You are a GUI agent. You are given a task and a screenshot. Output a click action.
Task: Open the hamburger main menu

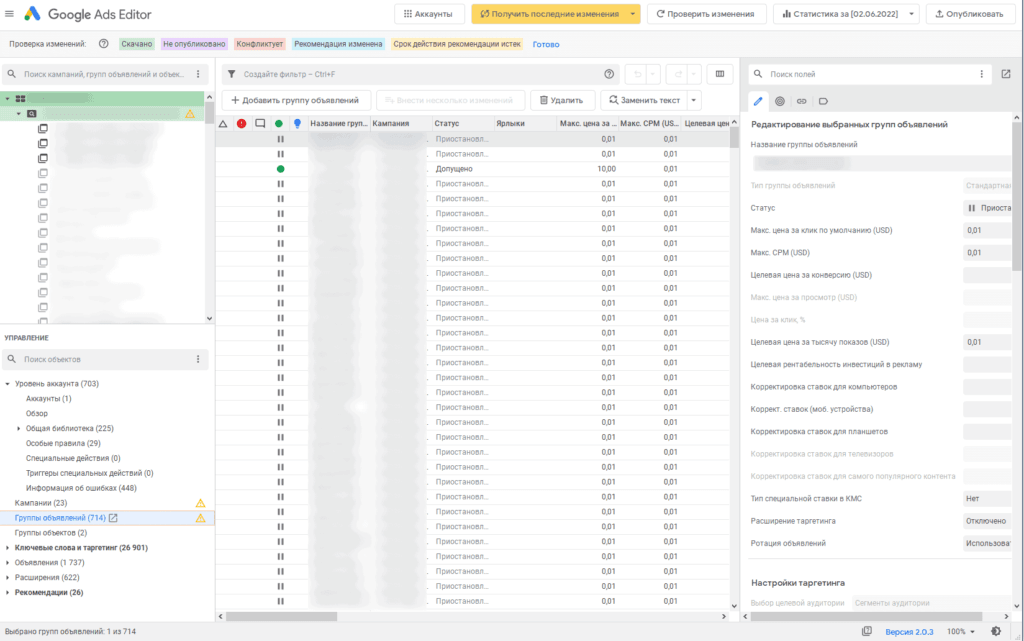9,14
